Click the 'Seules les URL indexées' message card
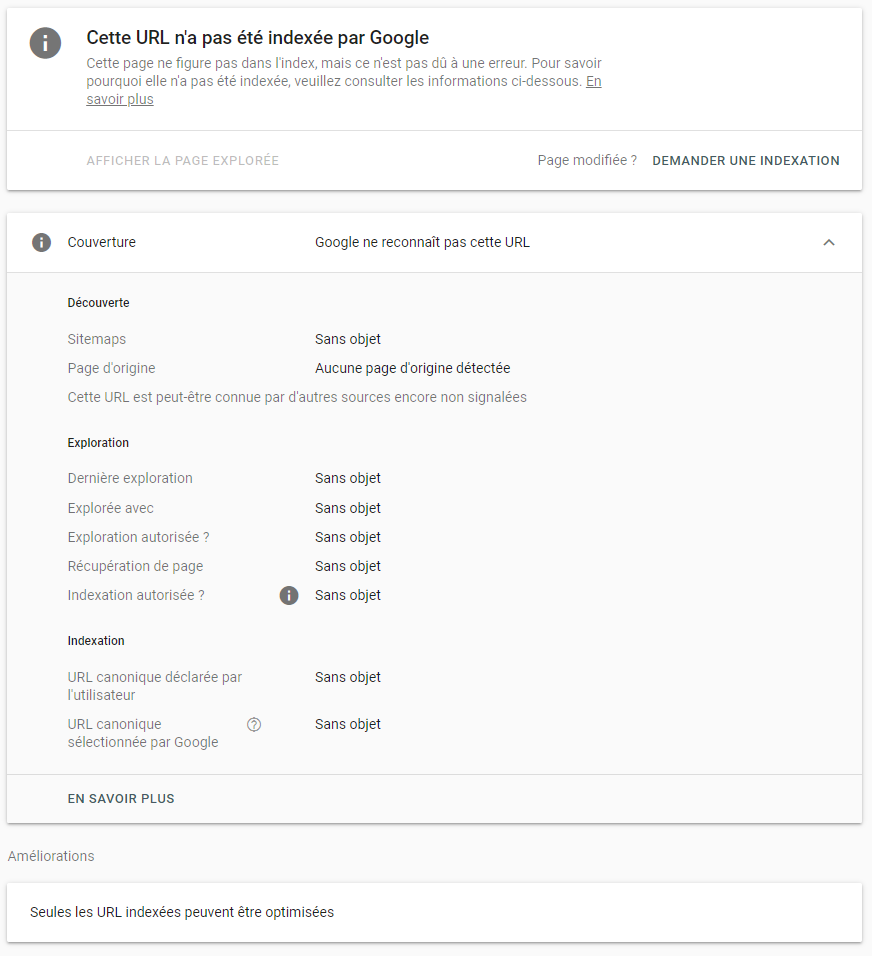The height and width of the screenshot is (956, 872). click(x=433, y=912)
